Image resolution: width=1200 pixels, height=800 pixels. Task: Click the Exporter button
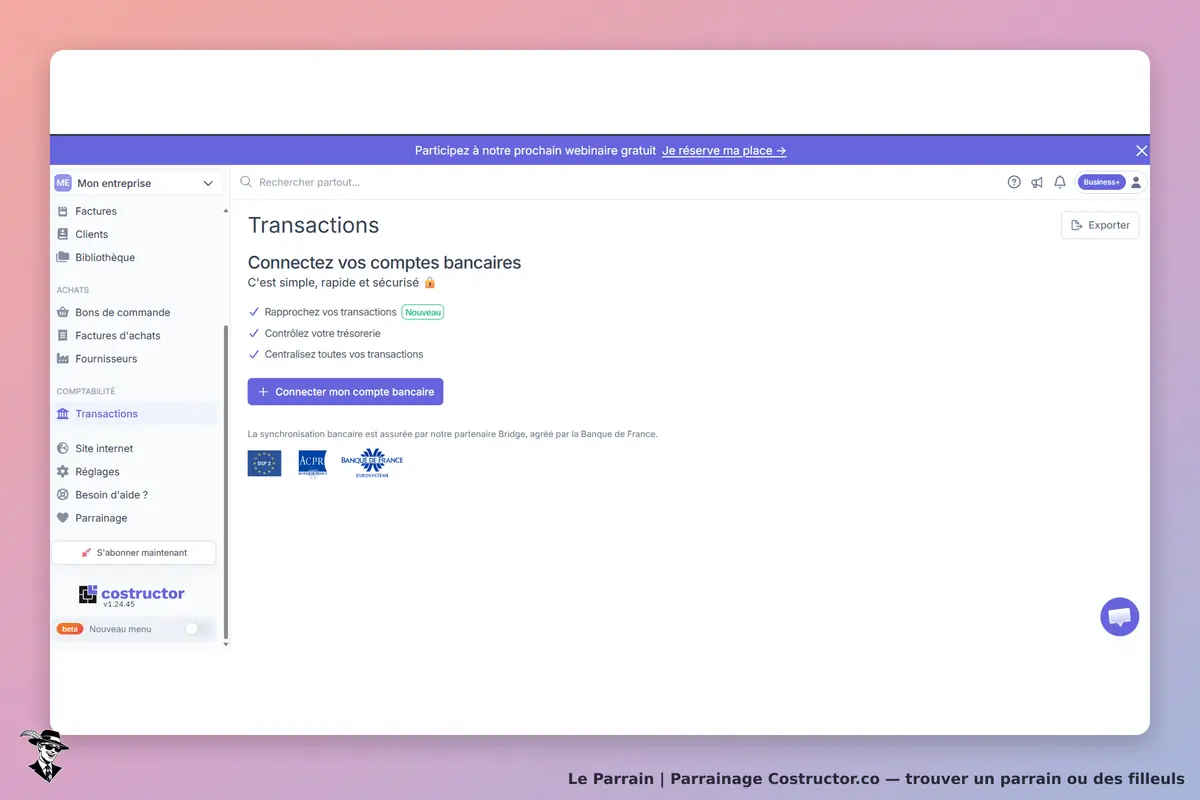point(1099,225)
